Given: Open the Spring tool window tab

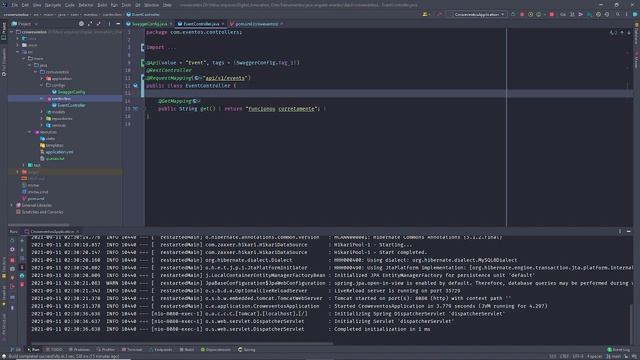Looking at the screenshot, I should [x=247, y=350].
